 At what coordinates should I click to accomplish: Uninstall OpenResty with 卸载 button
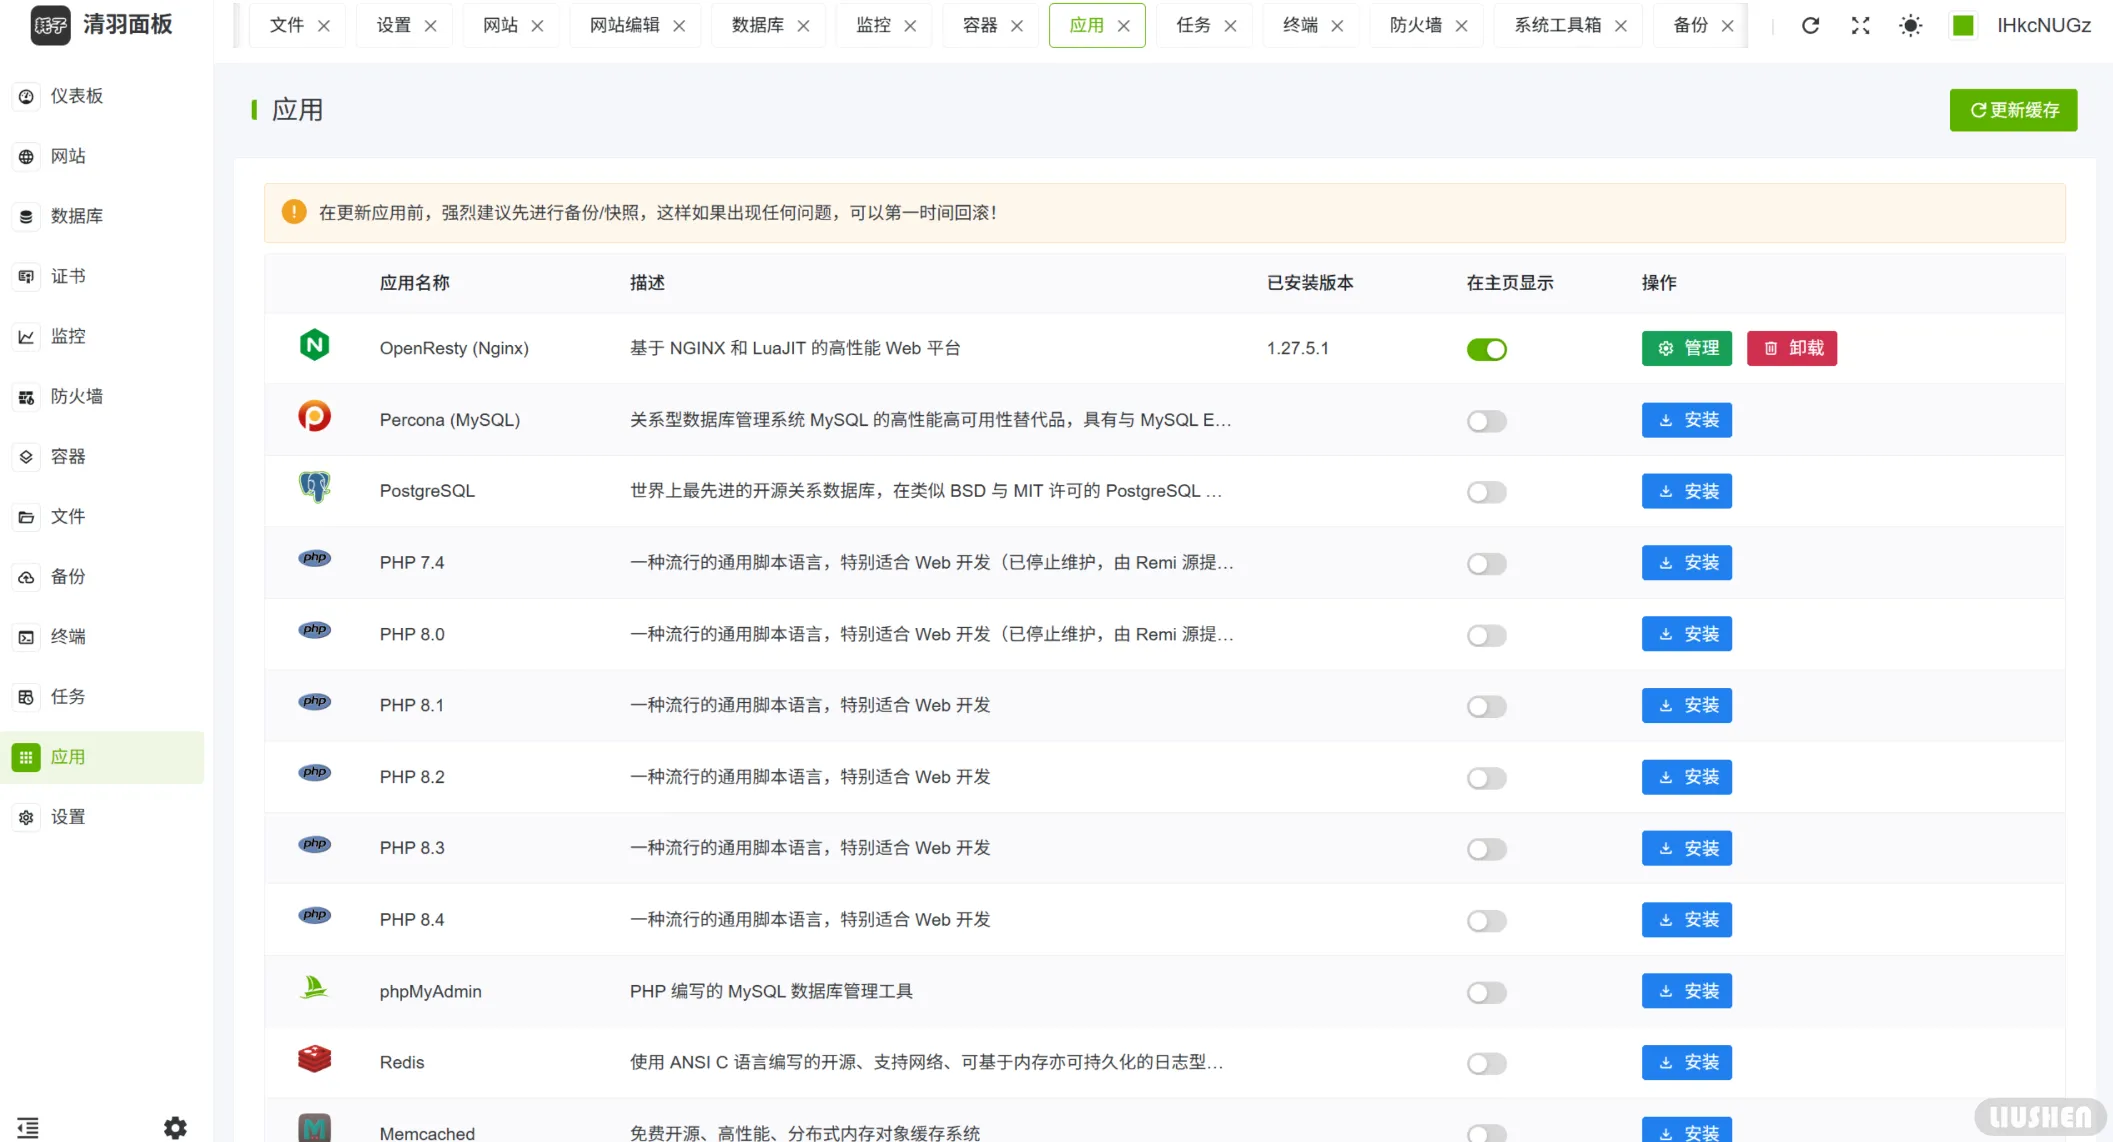(1791, 348)
